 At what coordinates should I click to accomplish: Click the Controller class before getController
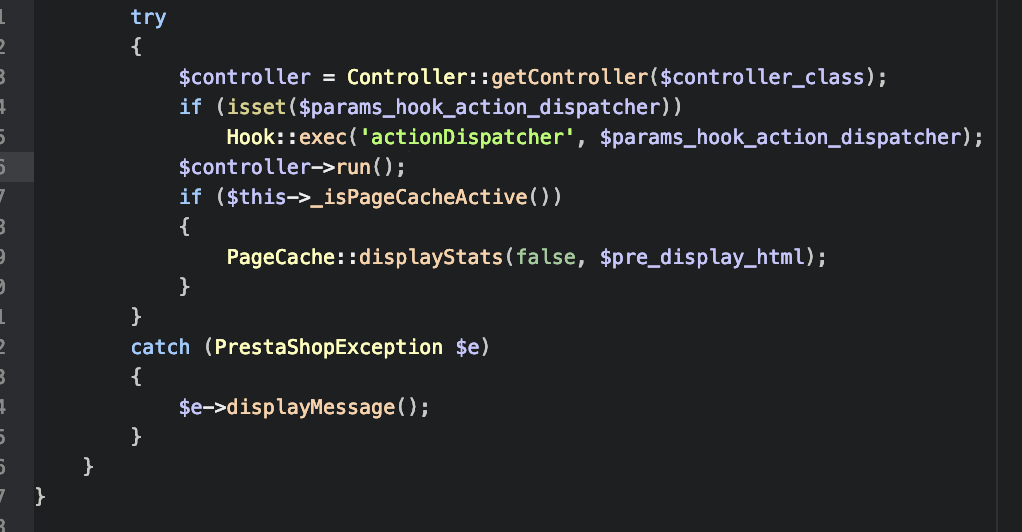pos(407,77)
